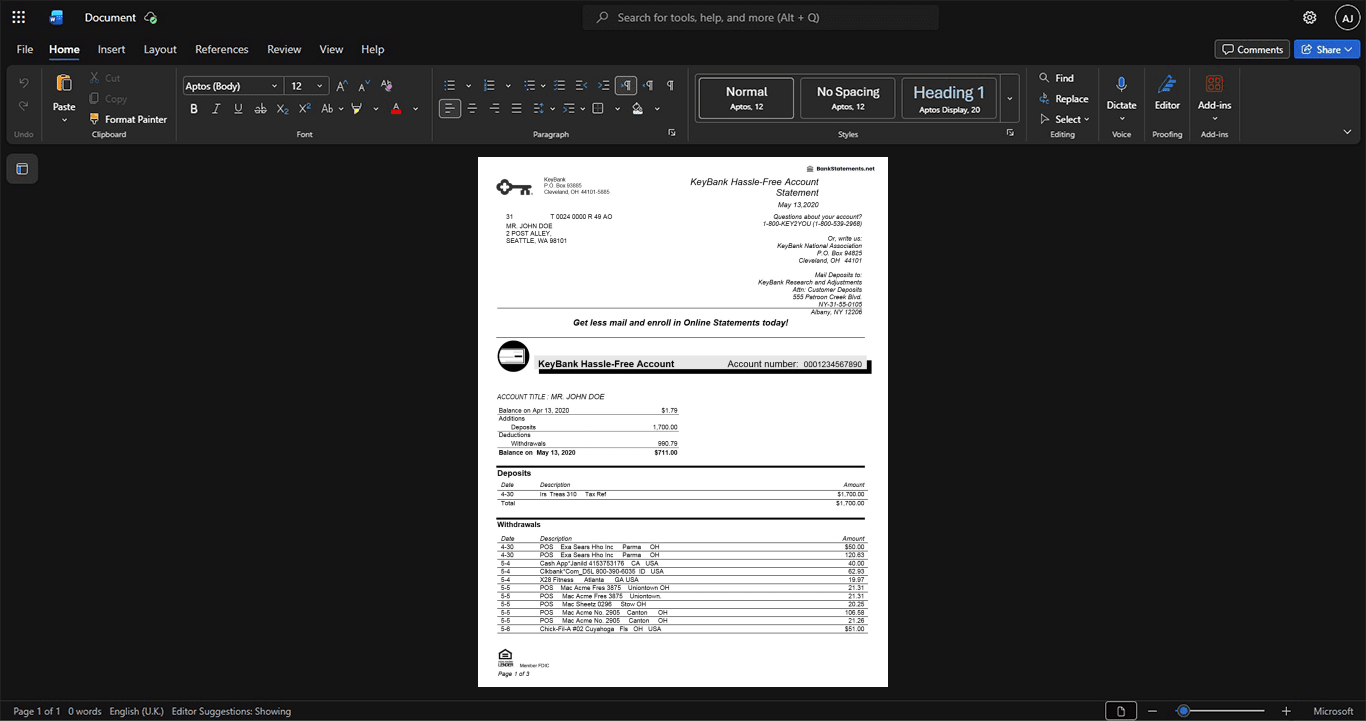The image size is (1366, 721).
Task: Toggle Italic formatting
Action: [216, 109]
